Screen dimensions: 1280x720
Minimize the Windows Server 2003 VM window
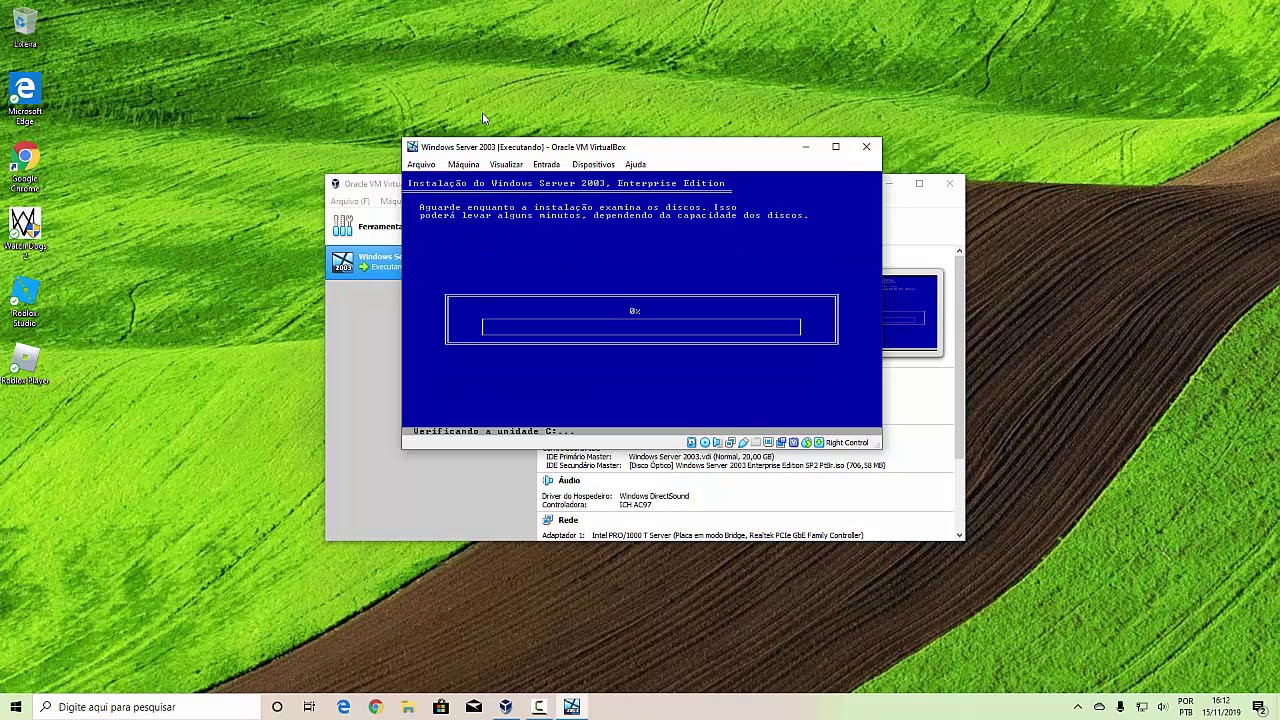[806, 147]
